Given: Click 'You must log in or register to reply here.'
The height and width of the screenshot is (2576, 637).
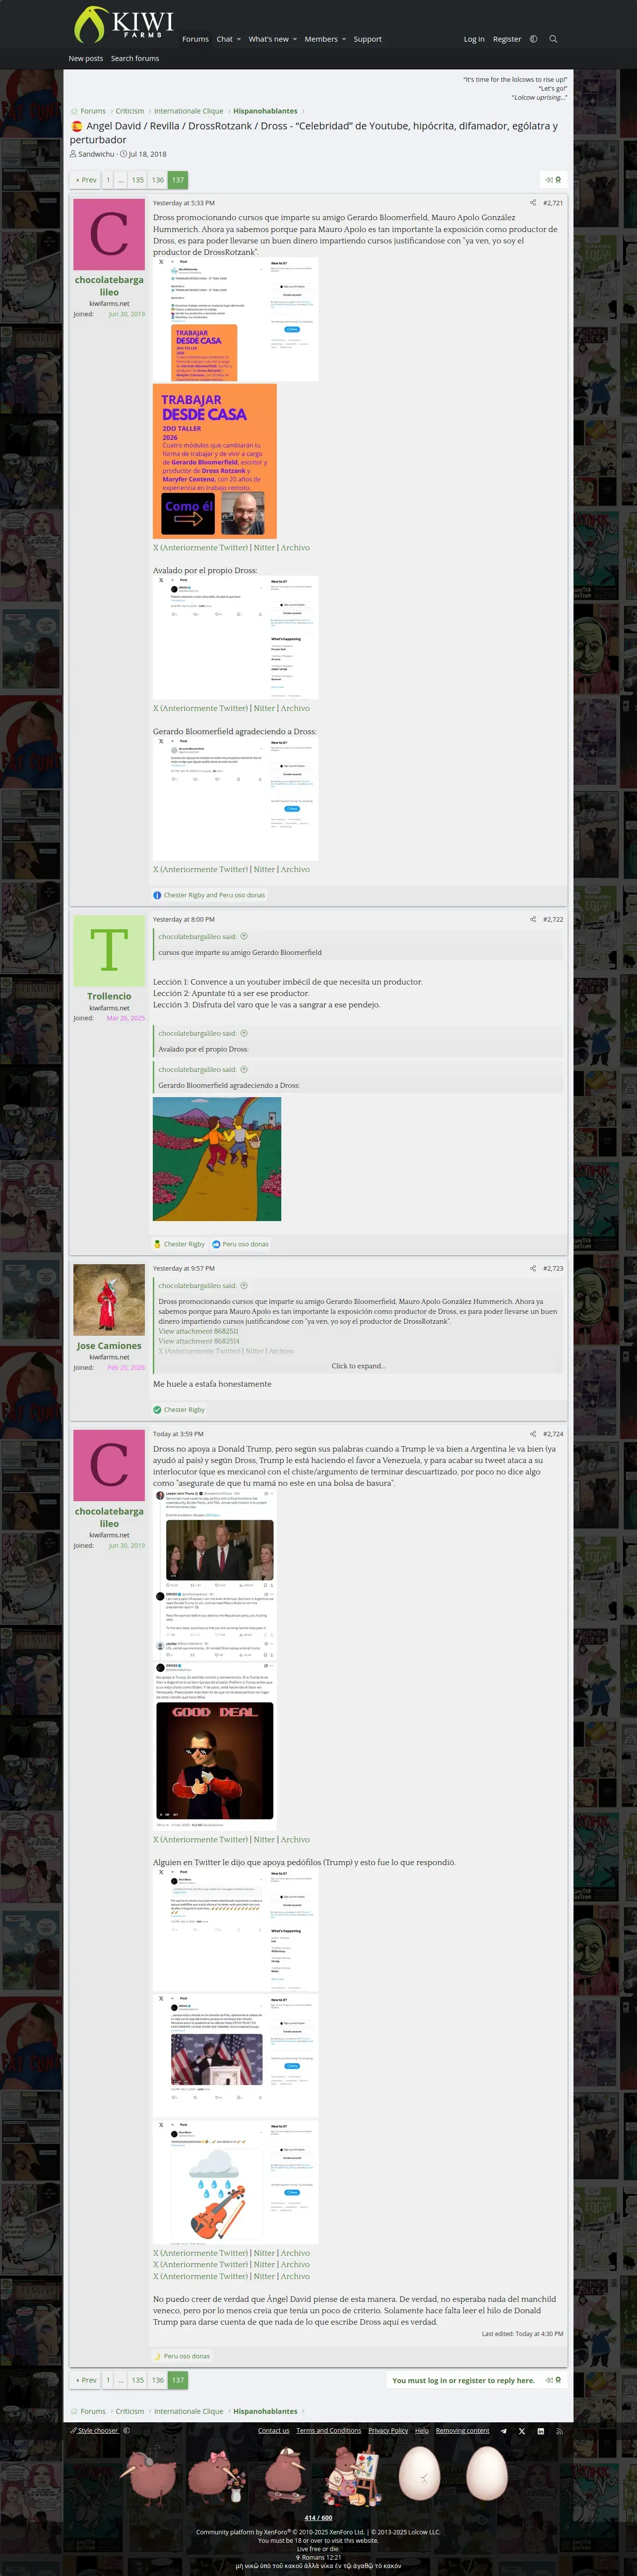Looking at the screenshot, I should [x=463, y=2380].
